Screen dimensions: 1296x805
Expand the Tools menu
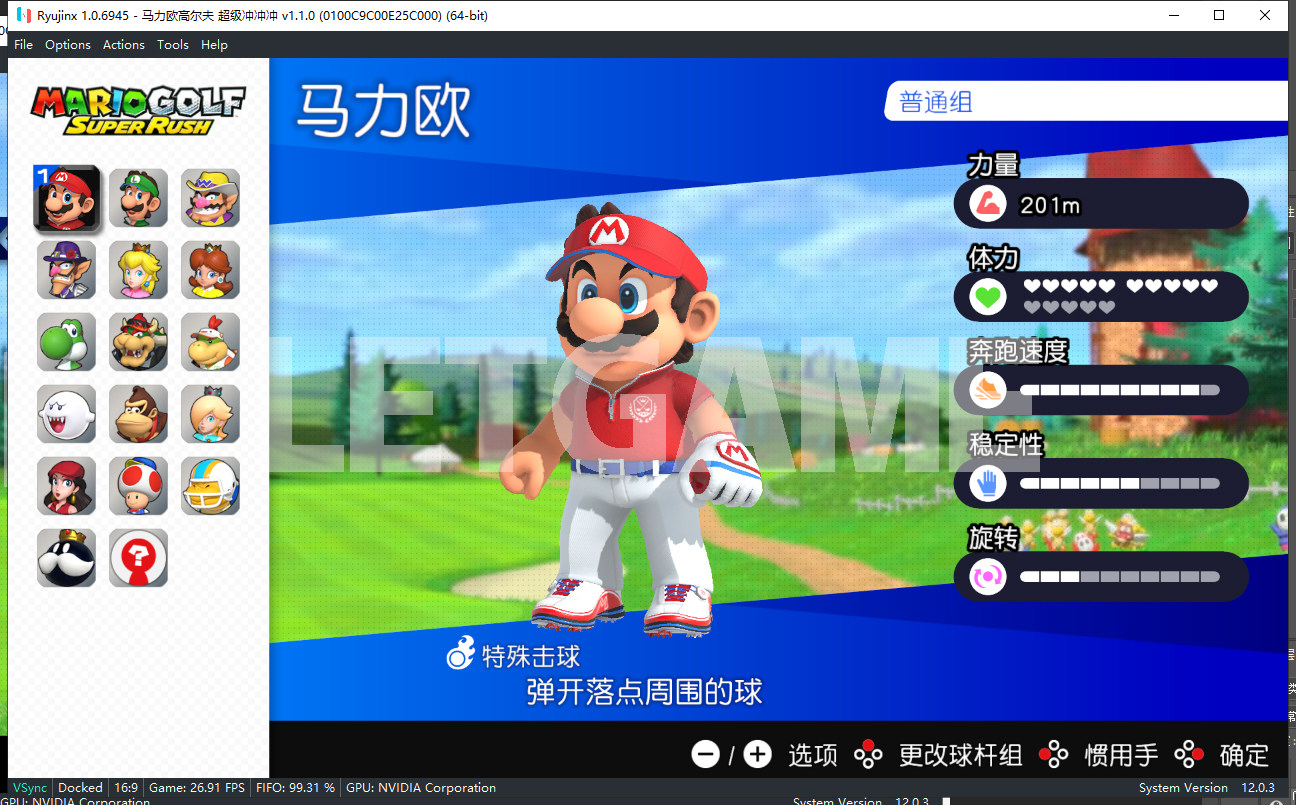pos(173,45)
